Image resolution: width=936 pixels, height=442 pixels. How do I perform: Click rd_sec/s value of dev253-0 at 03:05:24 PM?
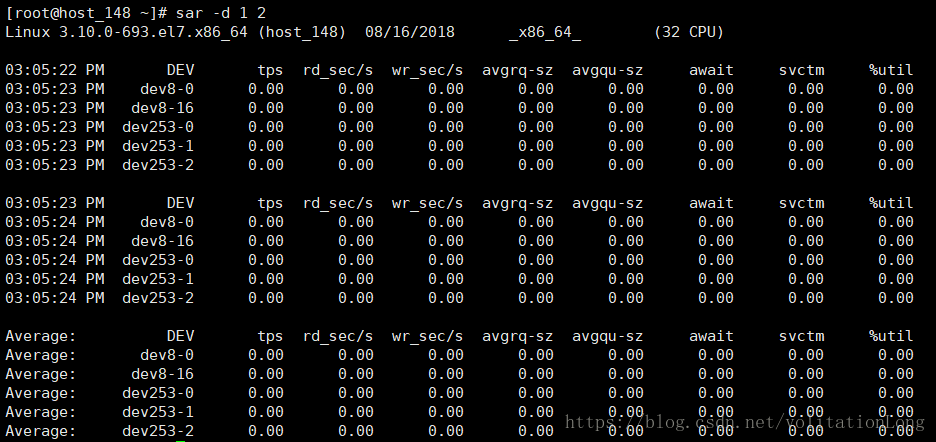356,260
